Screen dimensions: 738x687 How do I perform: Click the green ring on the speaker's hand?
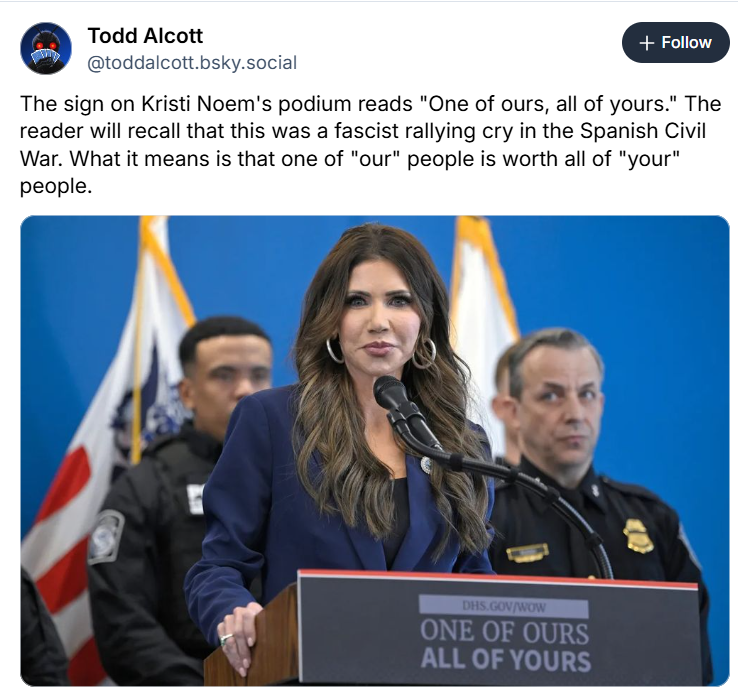point(226,639)
